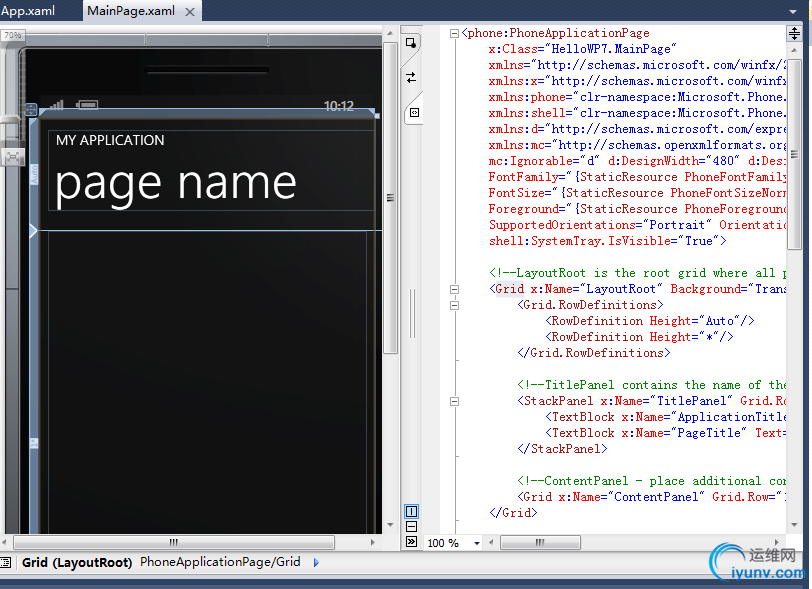Click the SupportedOrientations="Portrait" attribute
The width and height of the screenshot is (812, 589).
pyautogui.click(x=600, y=225)
